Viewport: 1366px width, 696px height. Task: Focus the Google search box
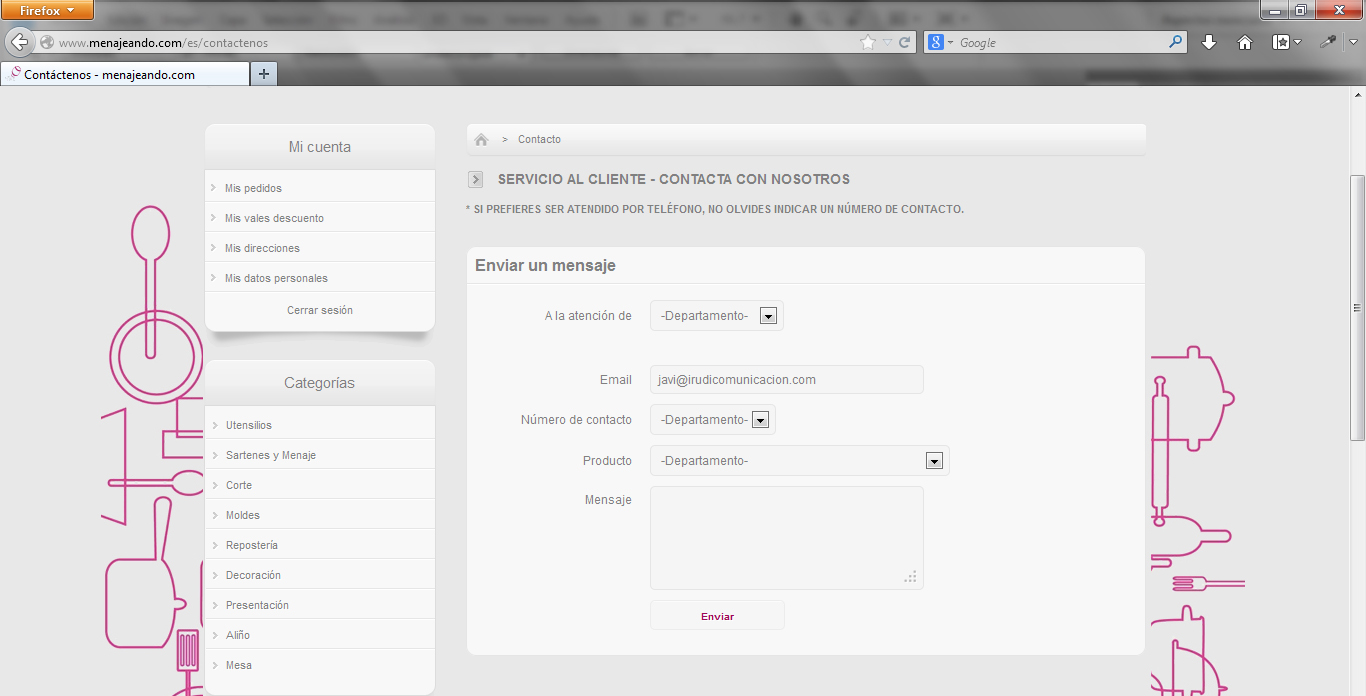pos(1062,43)
